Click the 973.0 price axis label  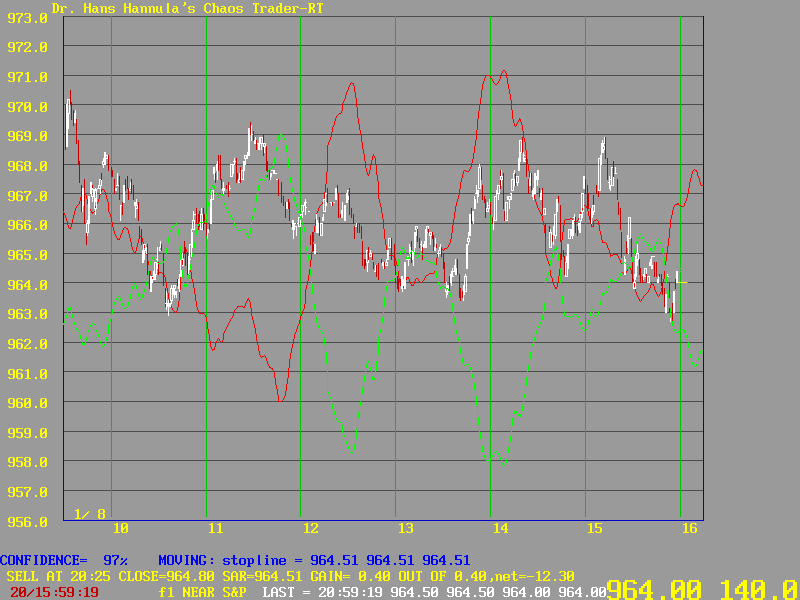[27, 18]
